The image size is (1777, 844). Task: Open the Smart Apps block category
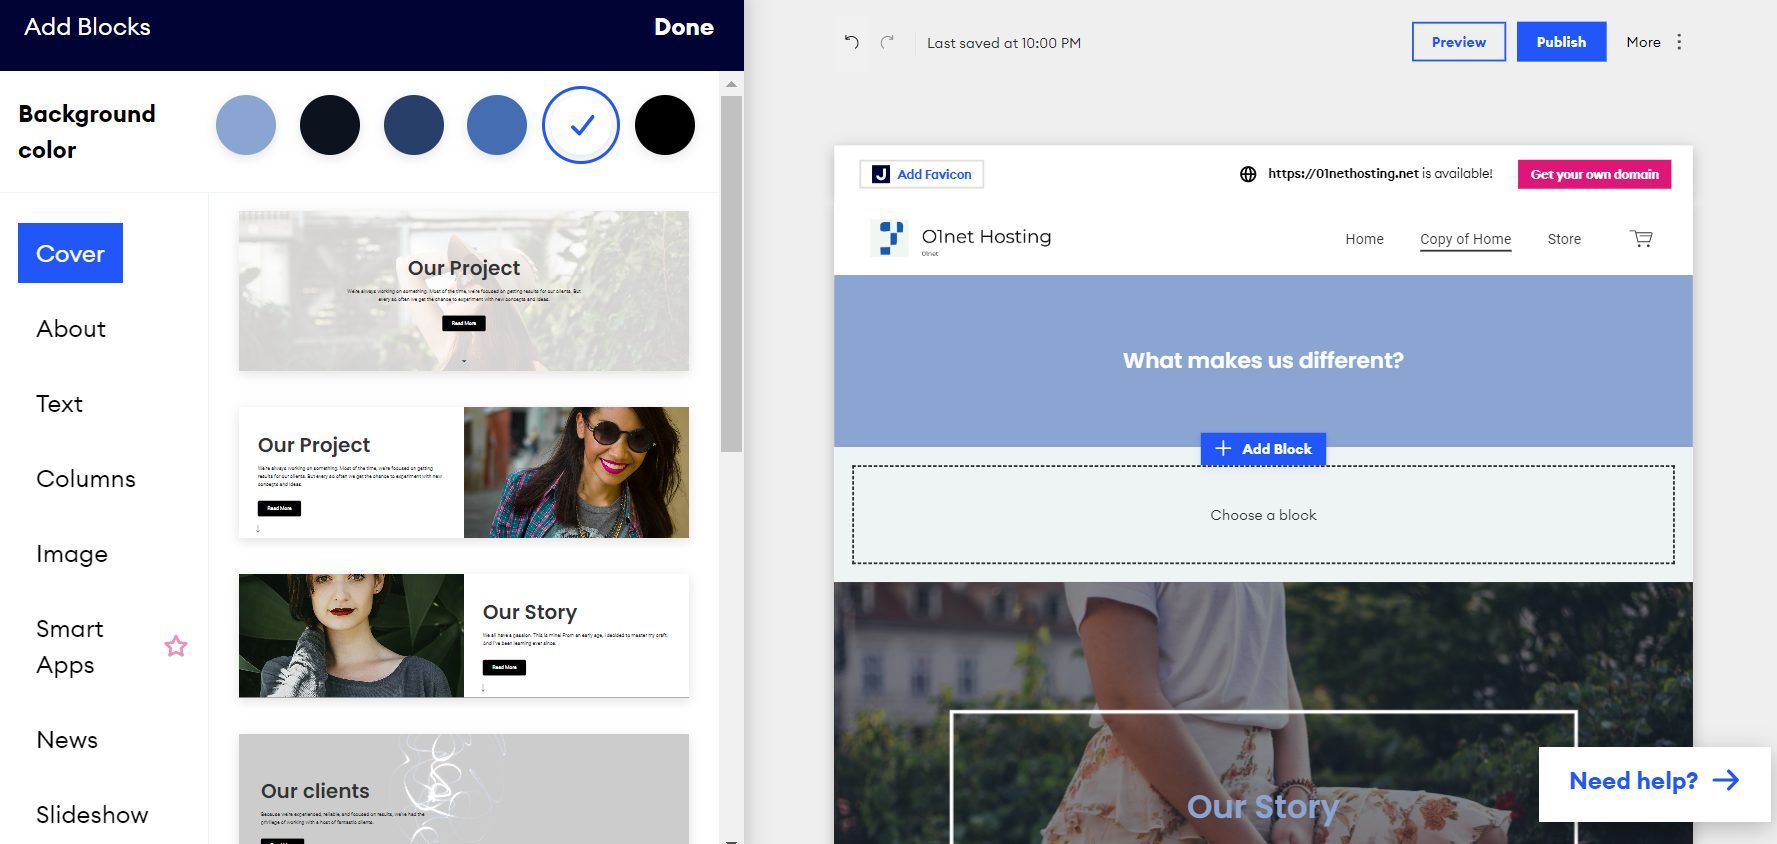pyautogui.click(x=70, y=647)
